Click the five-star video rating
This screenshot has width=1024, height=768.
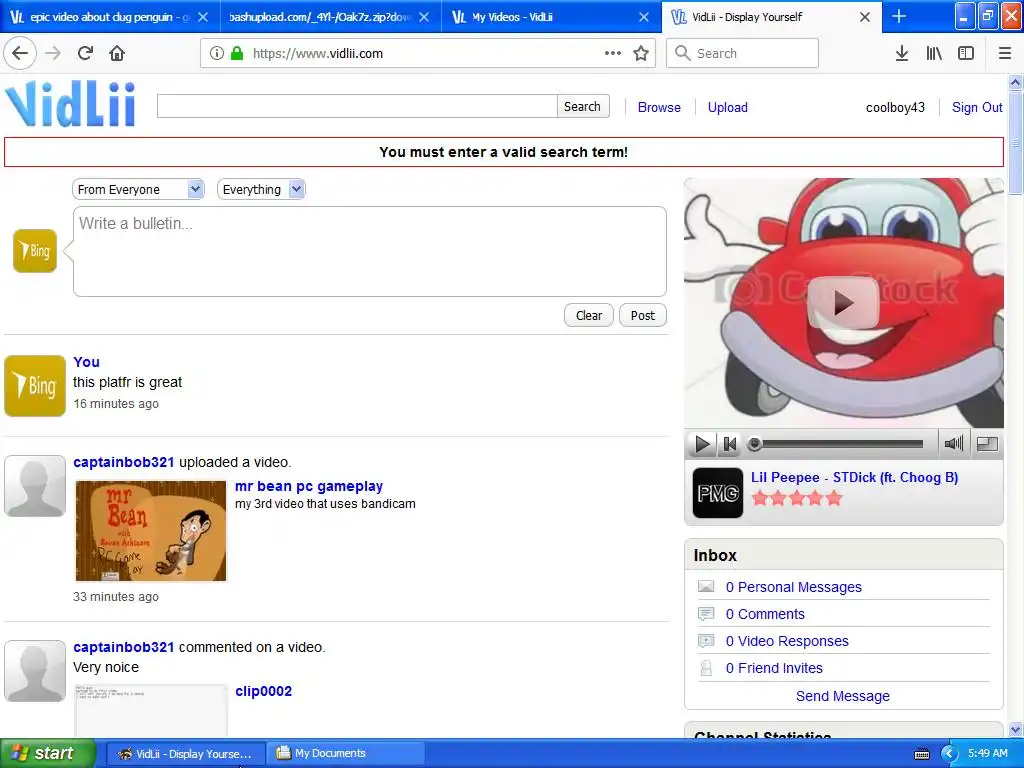pyautogui.click(x=797, y=499)
